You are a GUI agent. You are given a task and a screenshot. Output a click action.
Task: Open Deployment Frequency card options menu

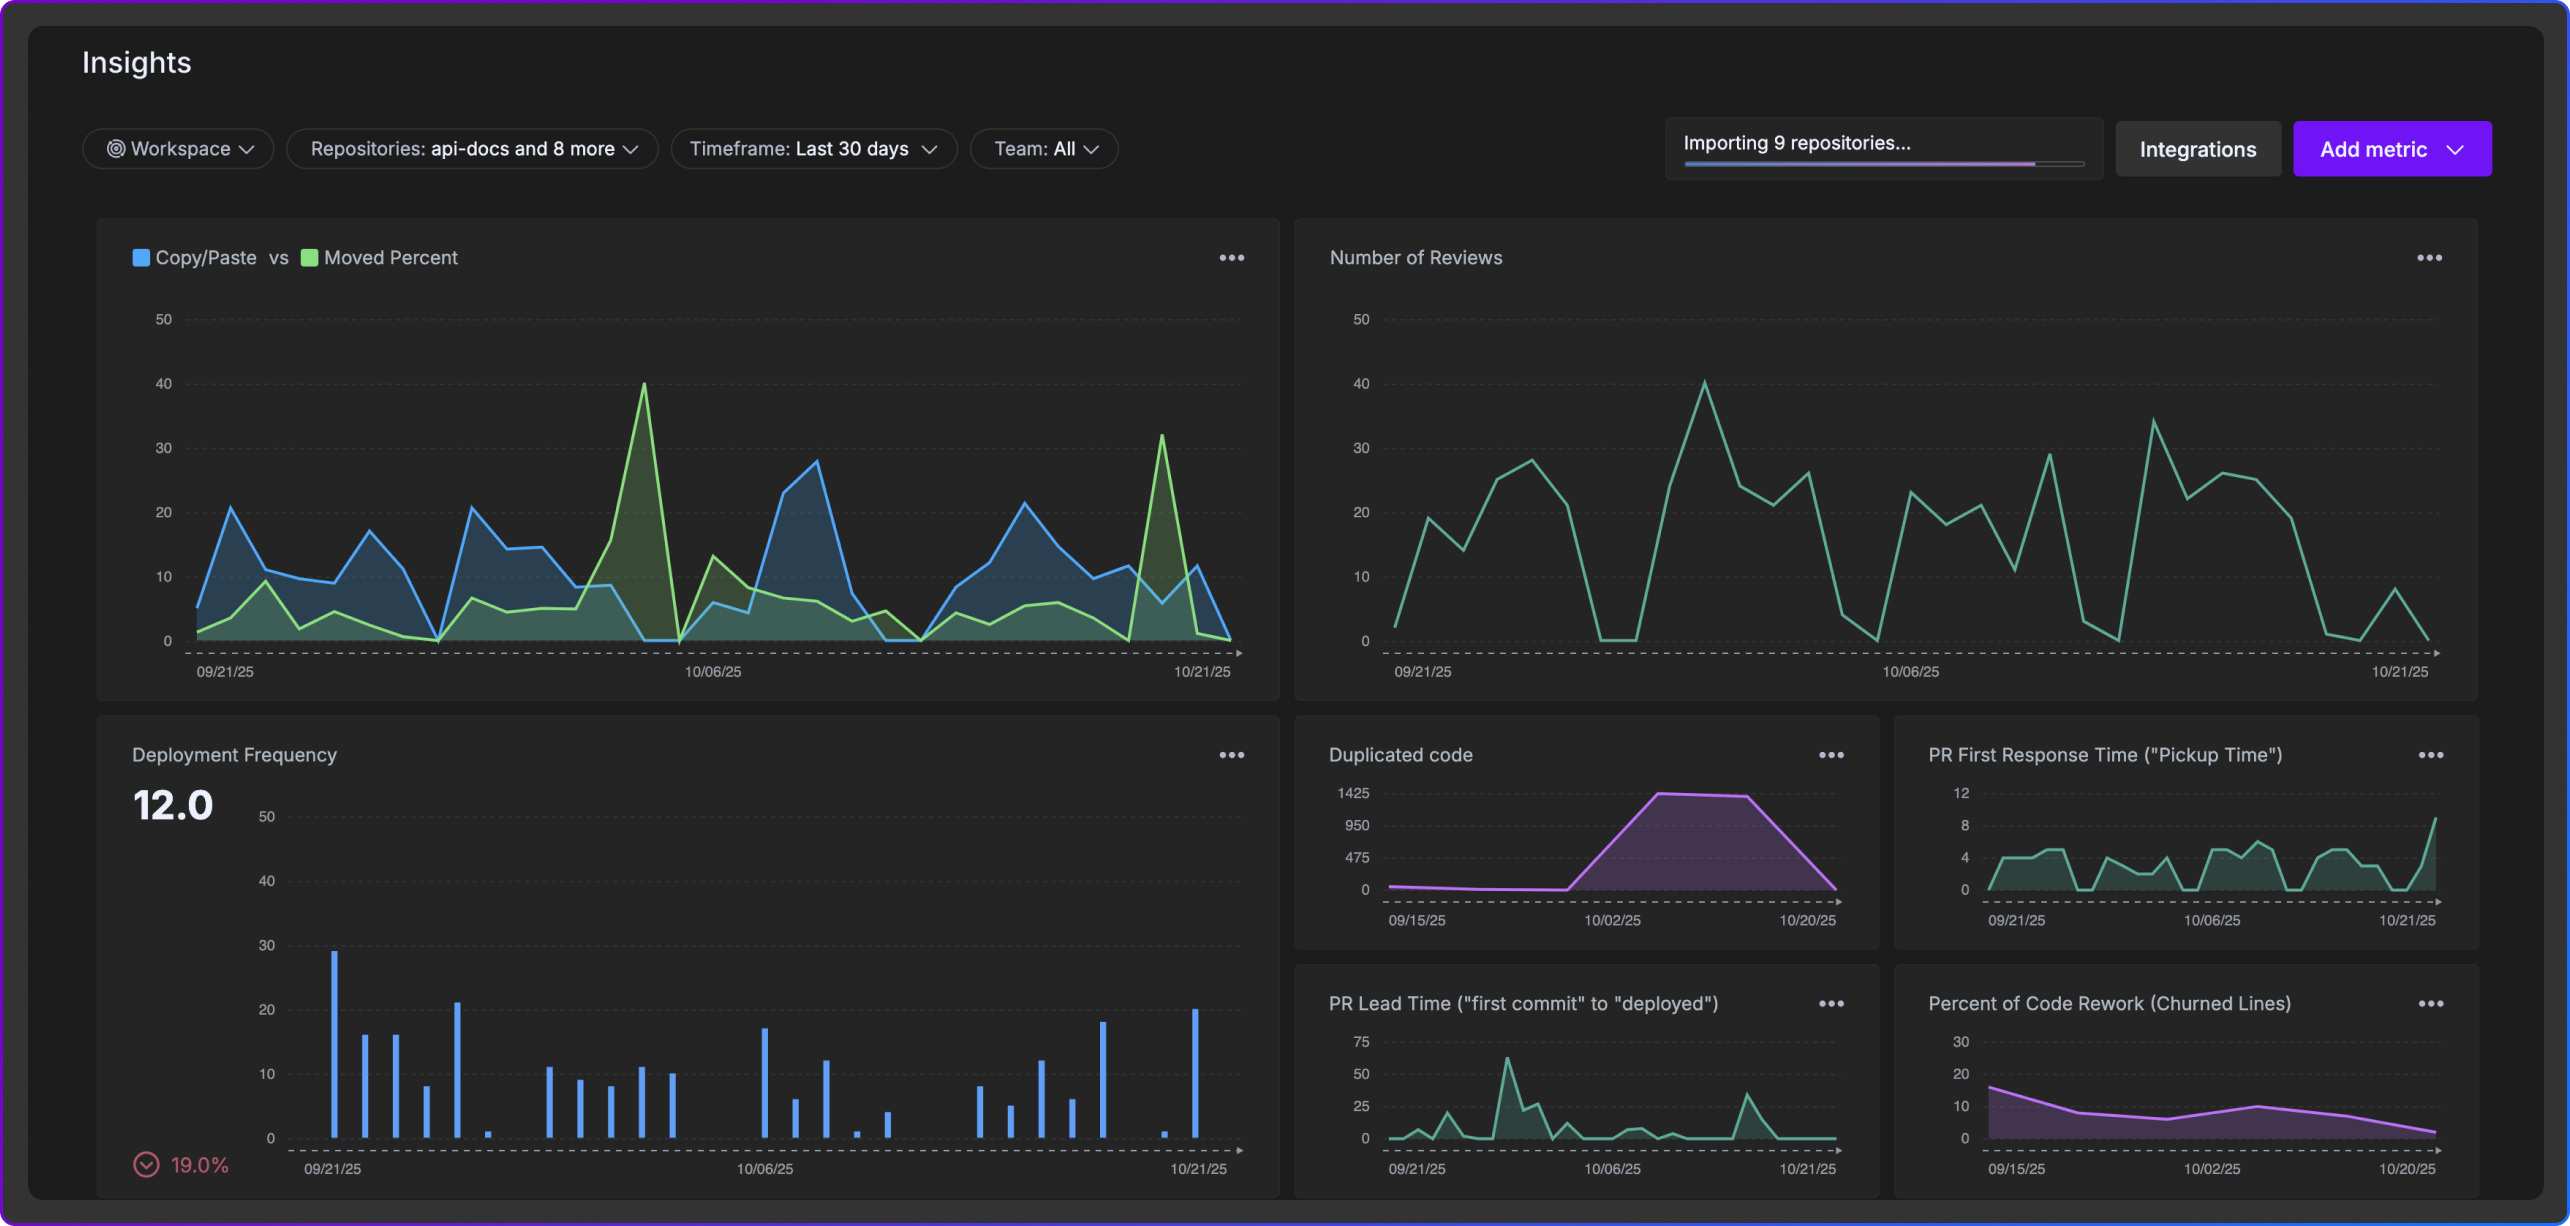(x=1231, y=755)
